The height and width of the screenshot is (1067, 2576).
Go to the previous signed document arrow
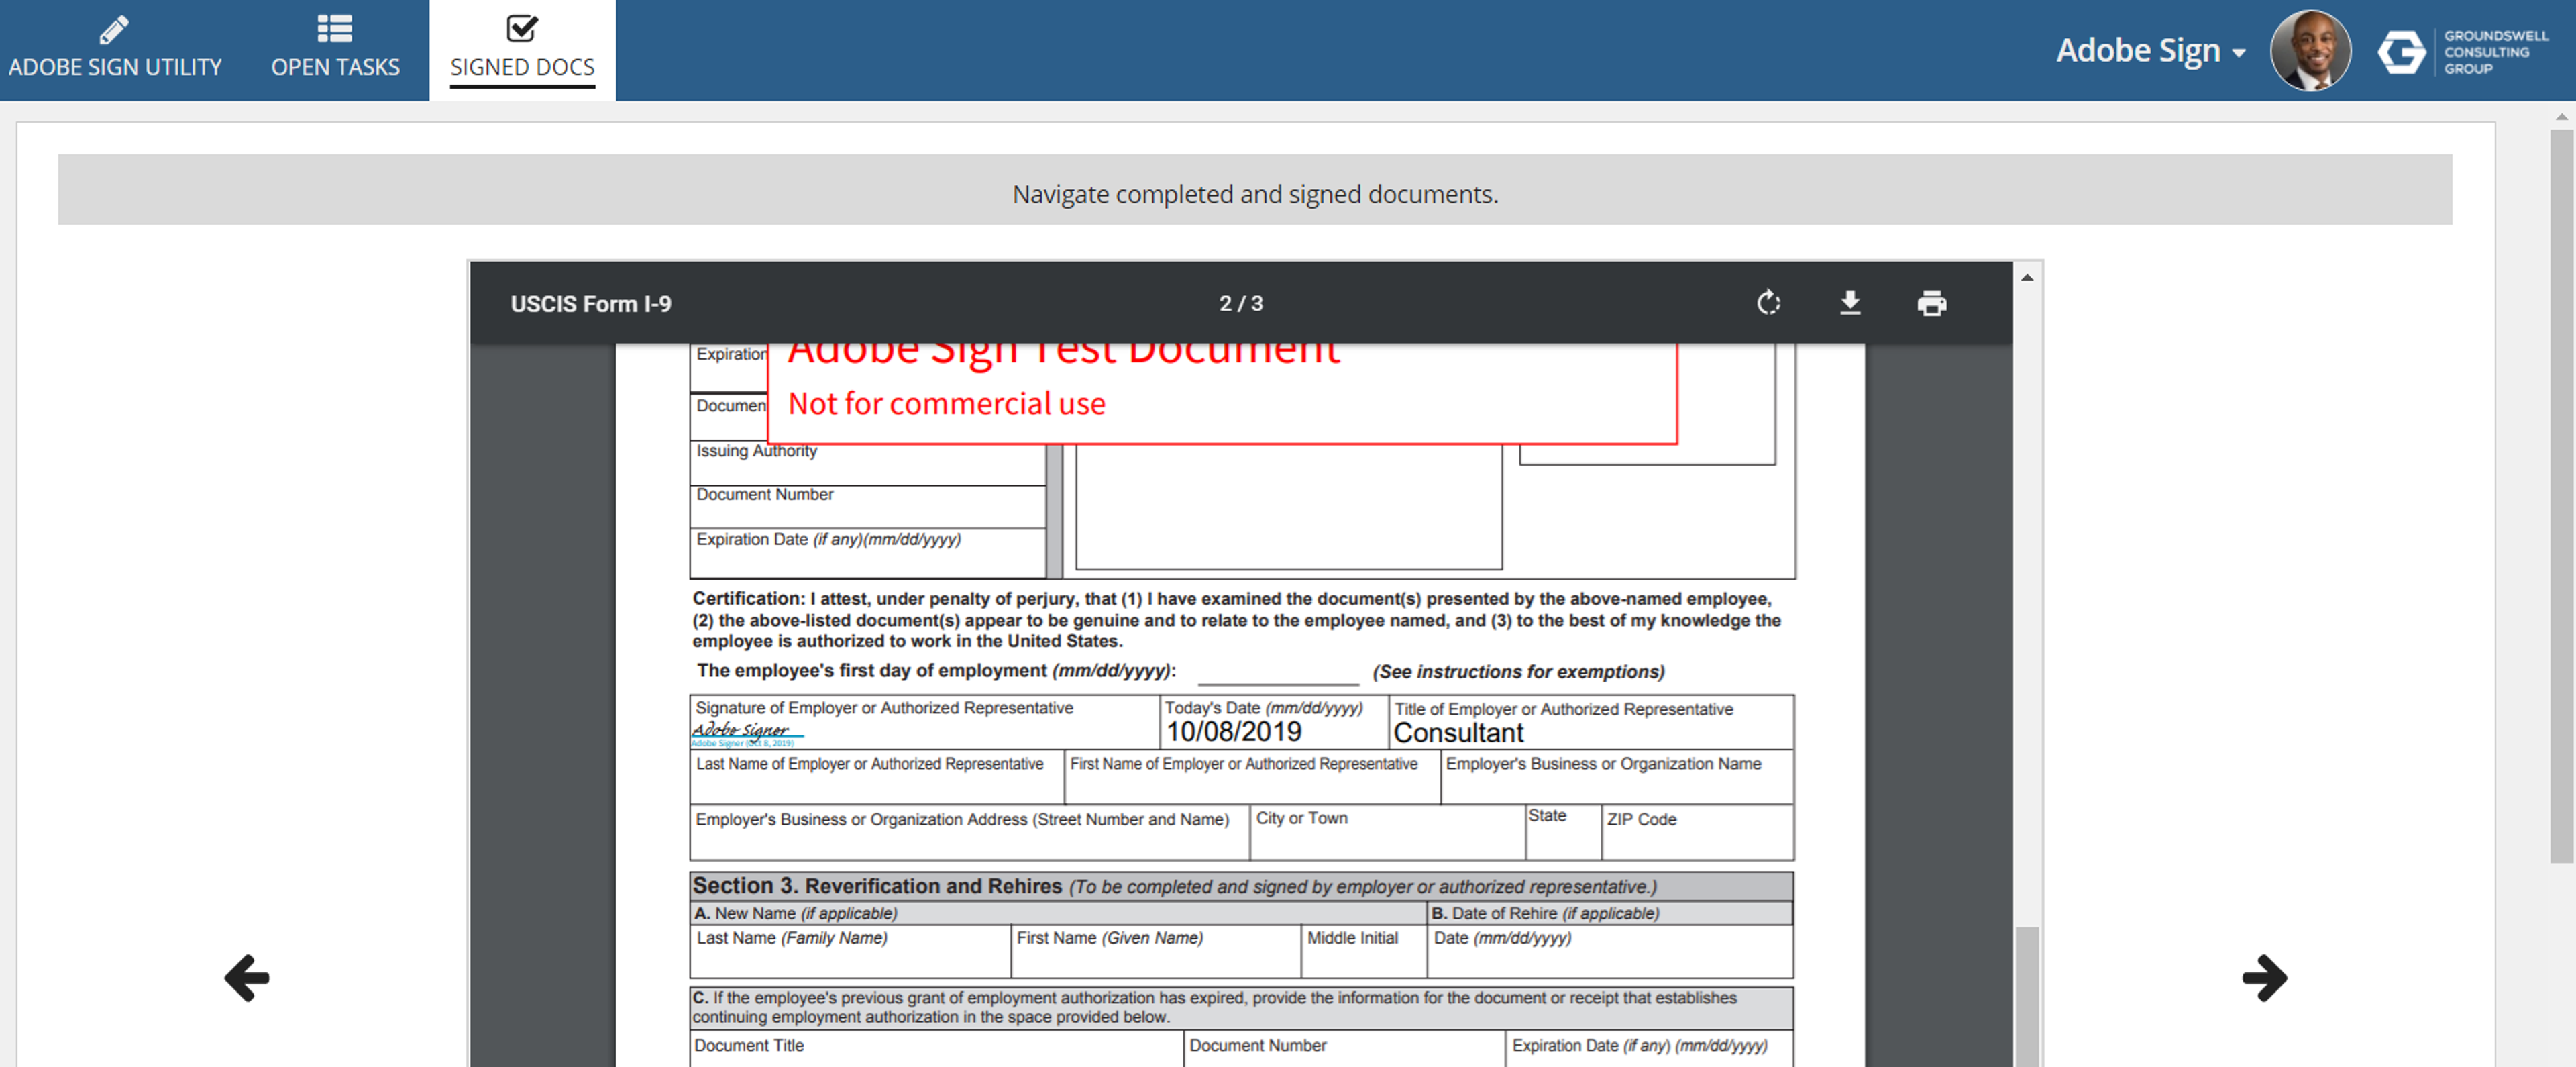pyautogui.click(x=247, y=977)
